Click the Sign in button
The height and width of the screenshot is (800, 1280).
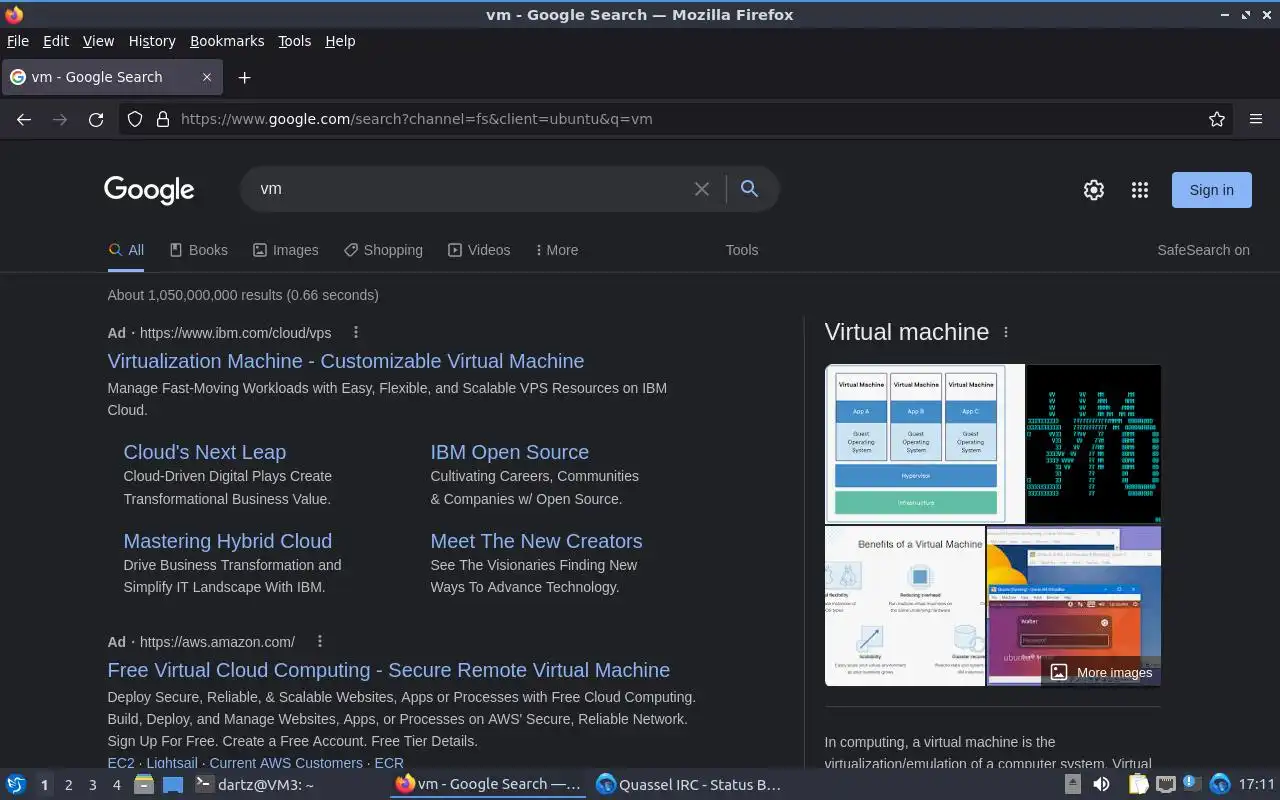[x=1211, y=190]
